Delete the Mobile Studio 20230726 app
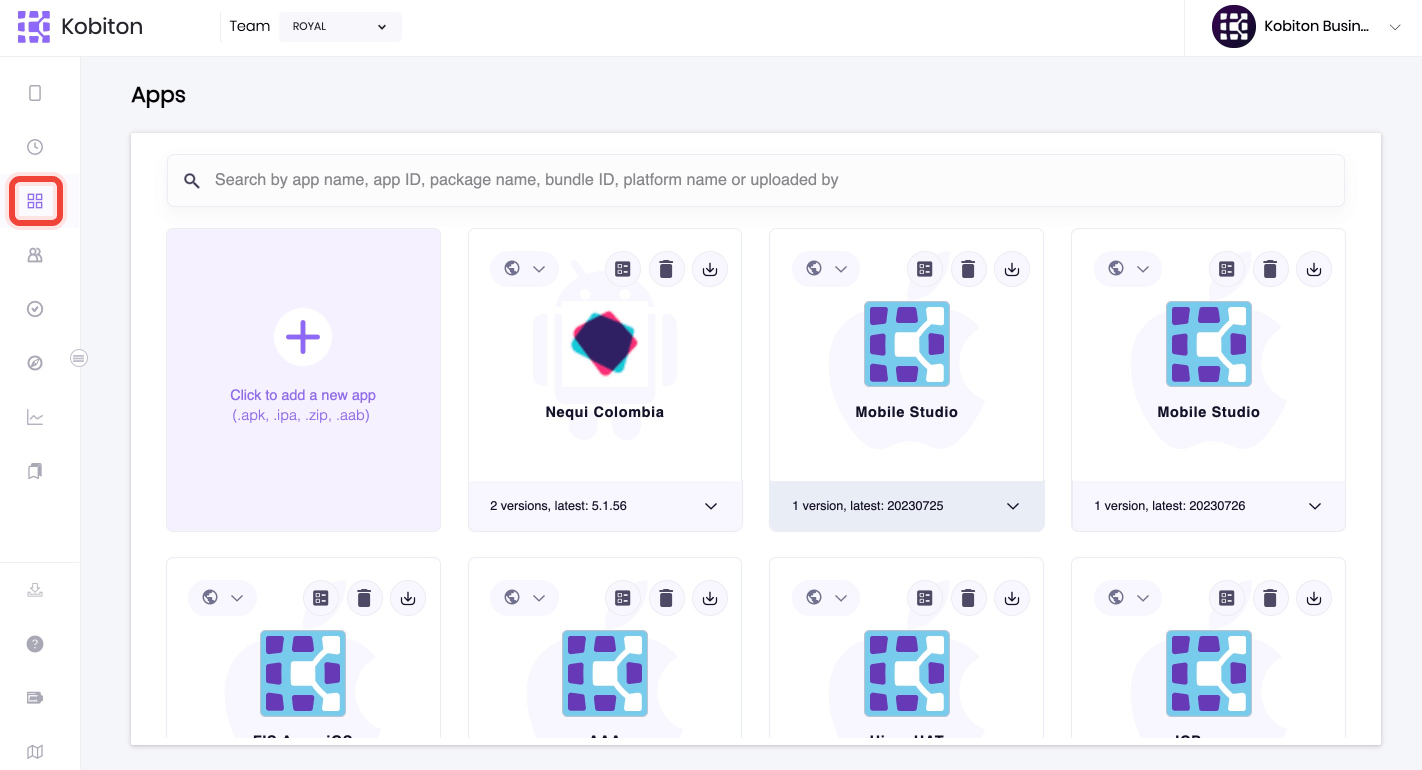Viewport: 1422px width, 770px height. (x=1271, y=269)
